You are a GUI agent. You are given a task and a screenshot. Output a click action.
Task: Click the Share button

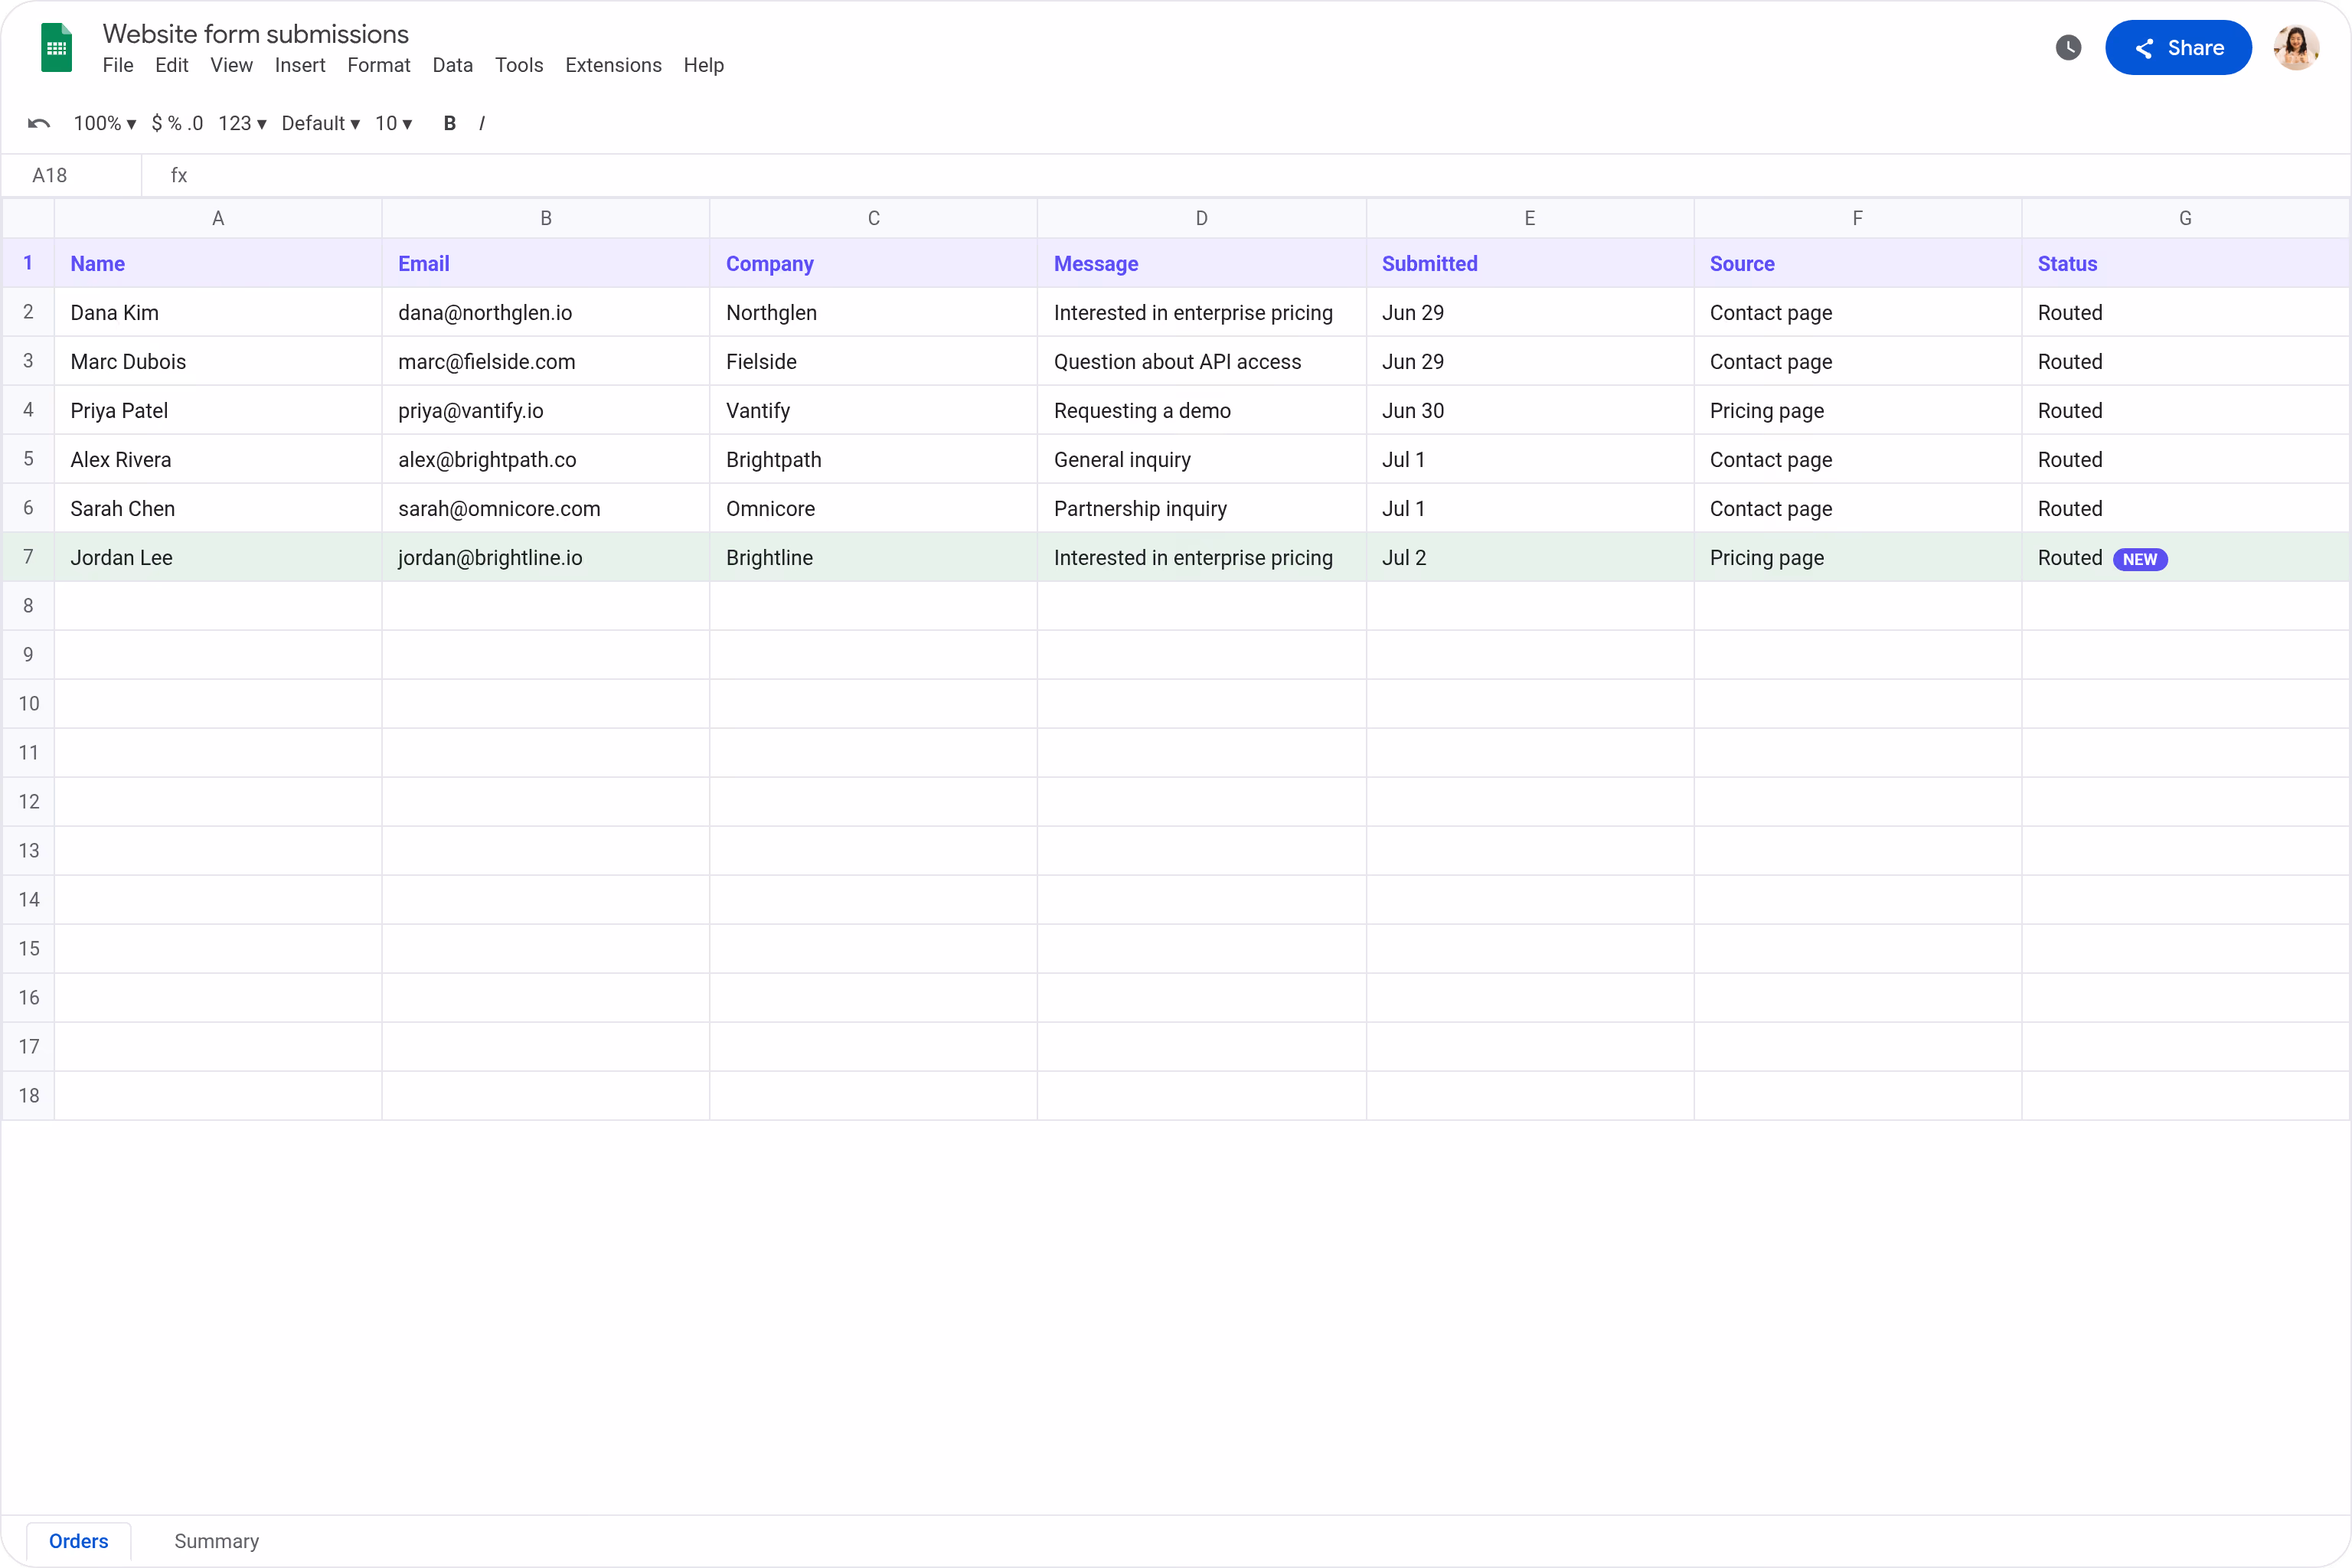(x=2178, y=47)
